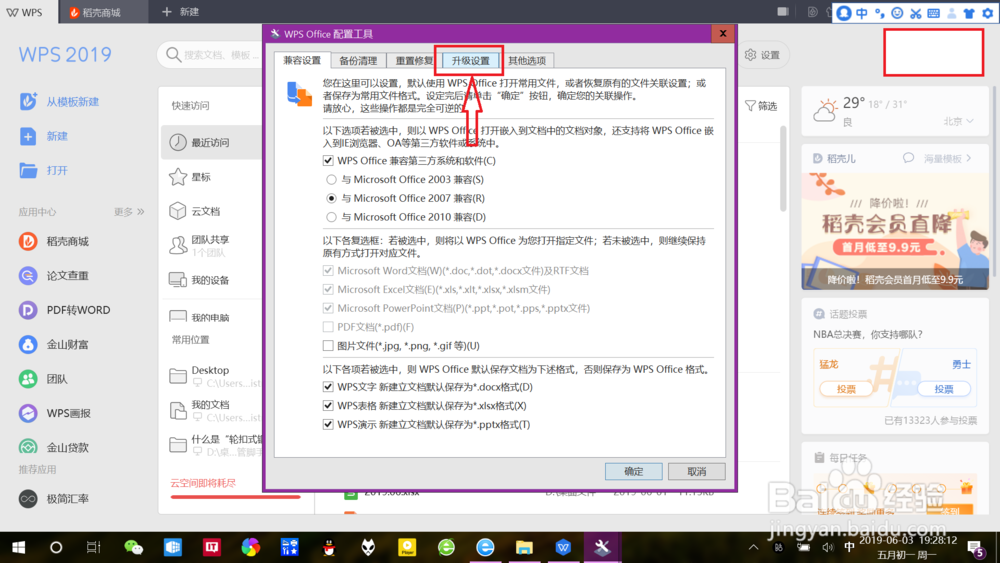Open 极简汇率 recommended app icon
Image resolution: width=1000 pixels, height=563 pixels.
point(28,499)
